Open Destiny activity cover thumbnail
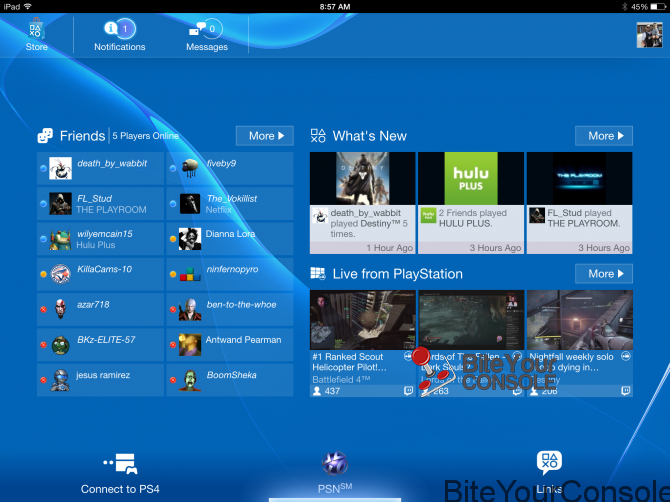 [x=362, y=178]
